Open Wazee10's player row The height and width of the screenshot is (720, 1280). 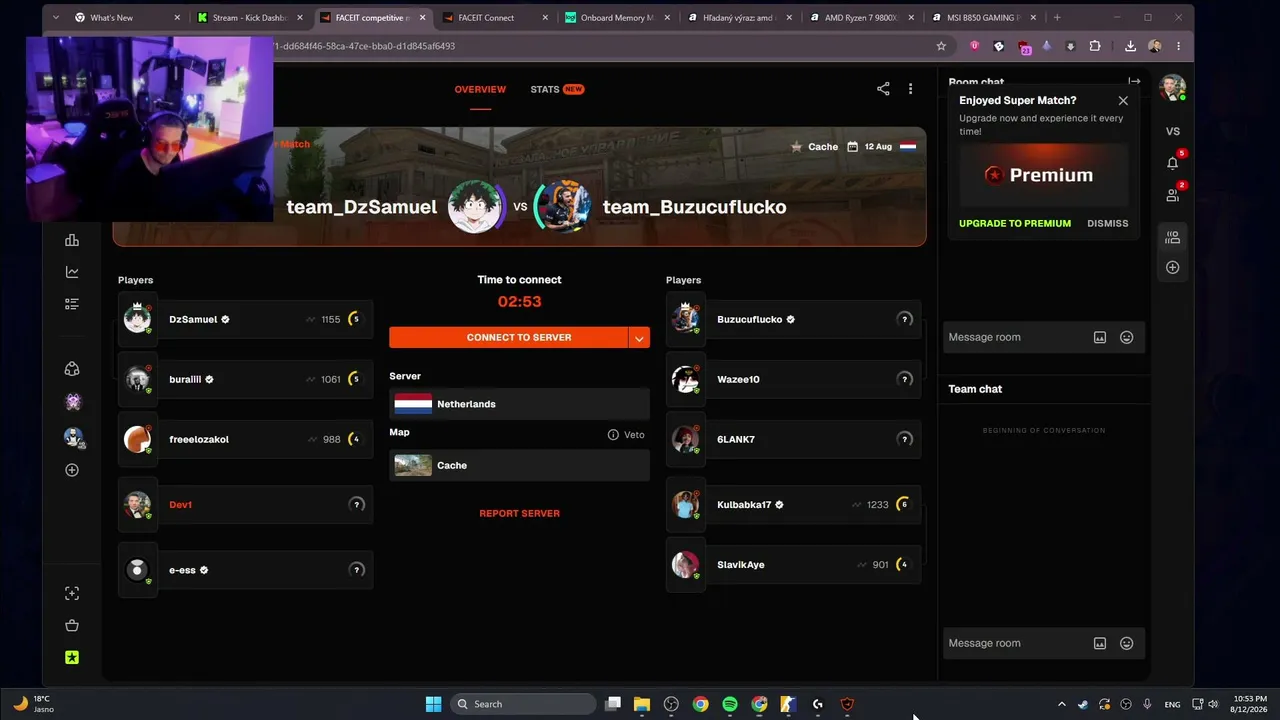[x=793, y=380]
